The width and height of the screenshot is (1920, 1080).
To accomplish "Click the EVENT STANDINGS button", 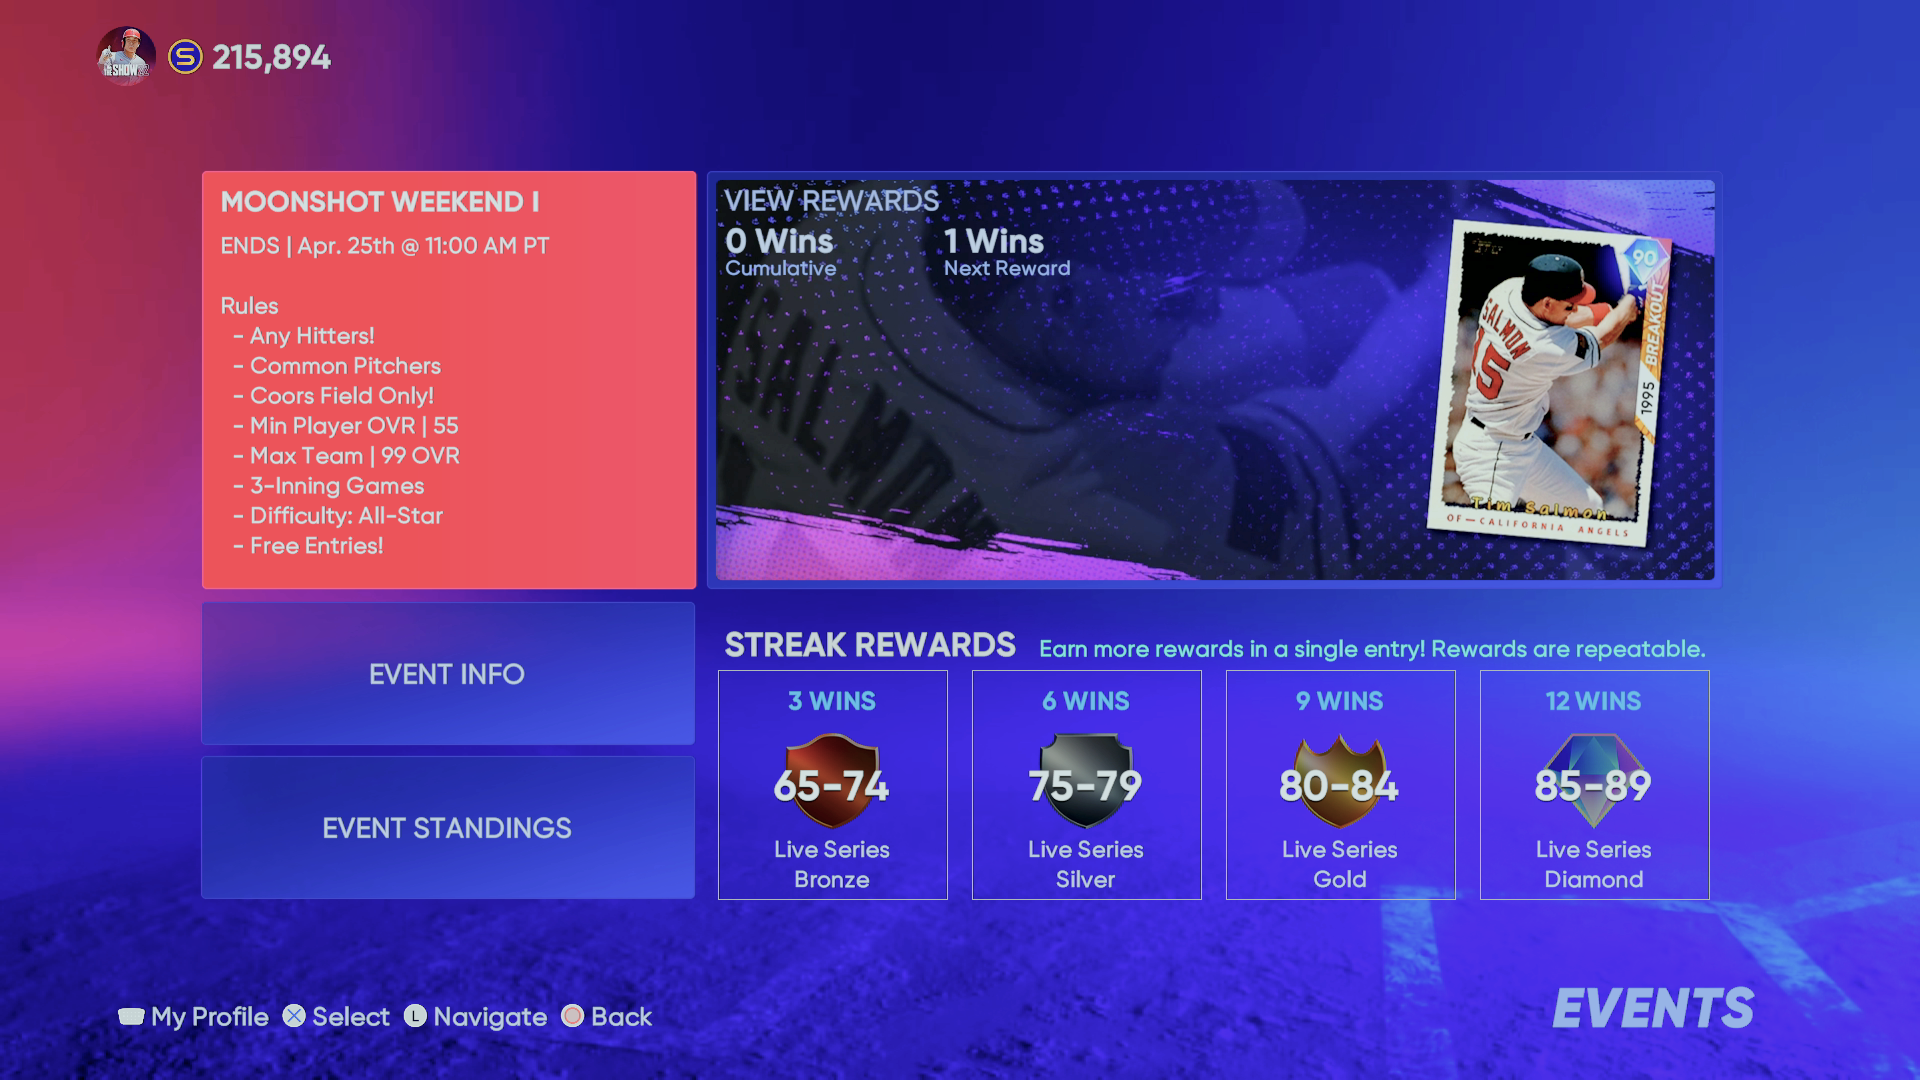I will (x=447, y=828).
